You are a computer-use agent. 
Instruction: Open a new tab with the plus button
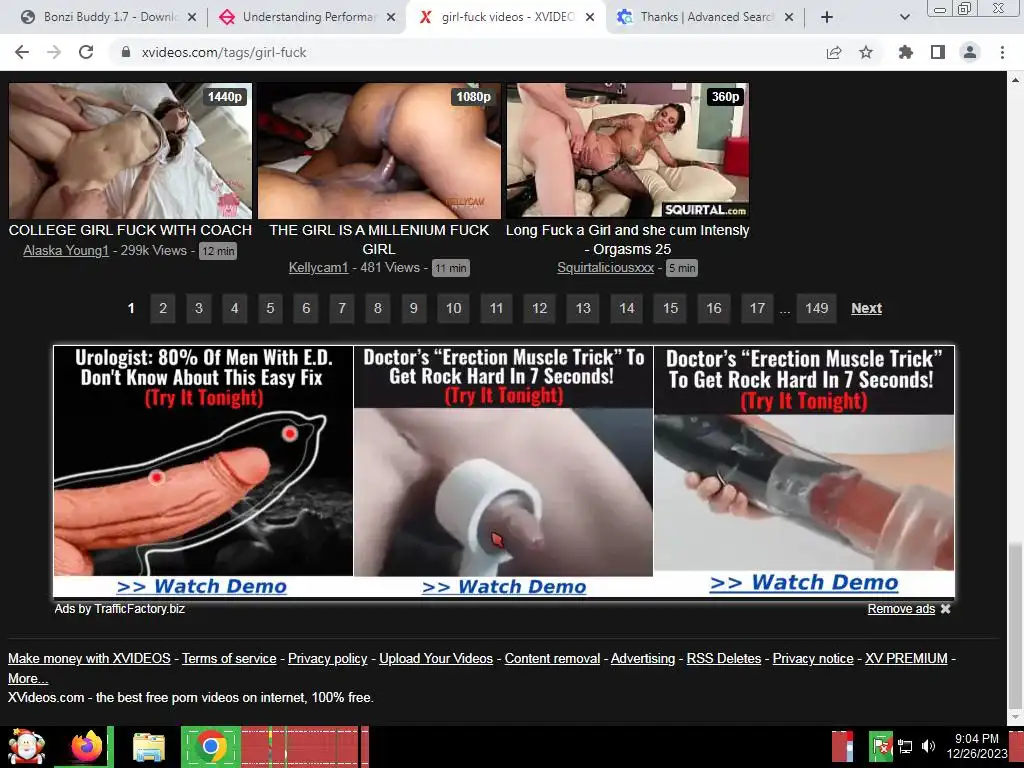coord(827,17)
